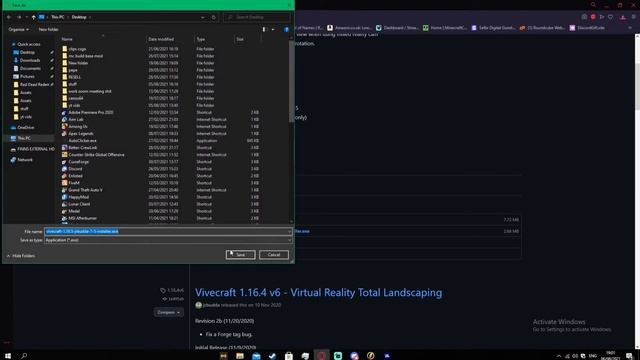Select the Among Us shortcut
The width and height of the screenshot is (640, 360).
coord(78,127)
